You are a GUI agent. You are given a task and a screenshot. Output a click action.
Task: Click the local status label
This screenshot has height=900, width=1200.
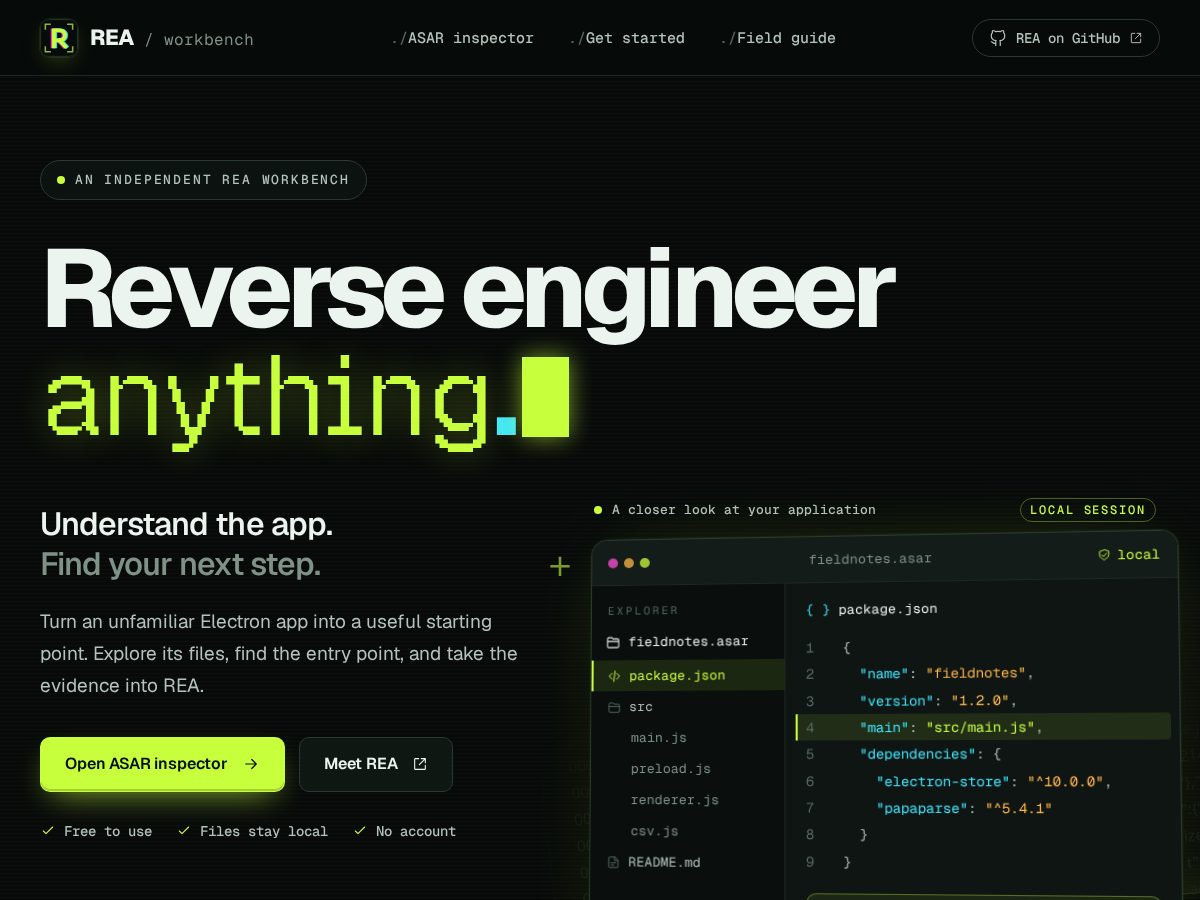pos(1138,554)
